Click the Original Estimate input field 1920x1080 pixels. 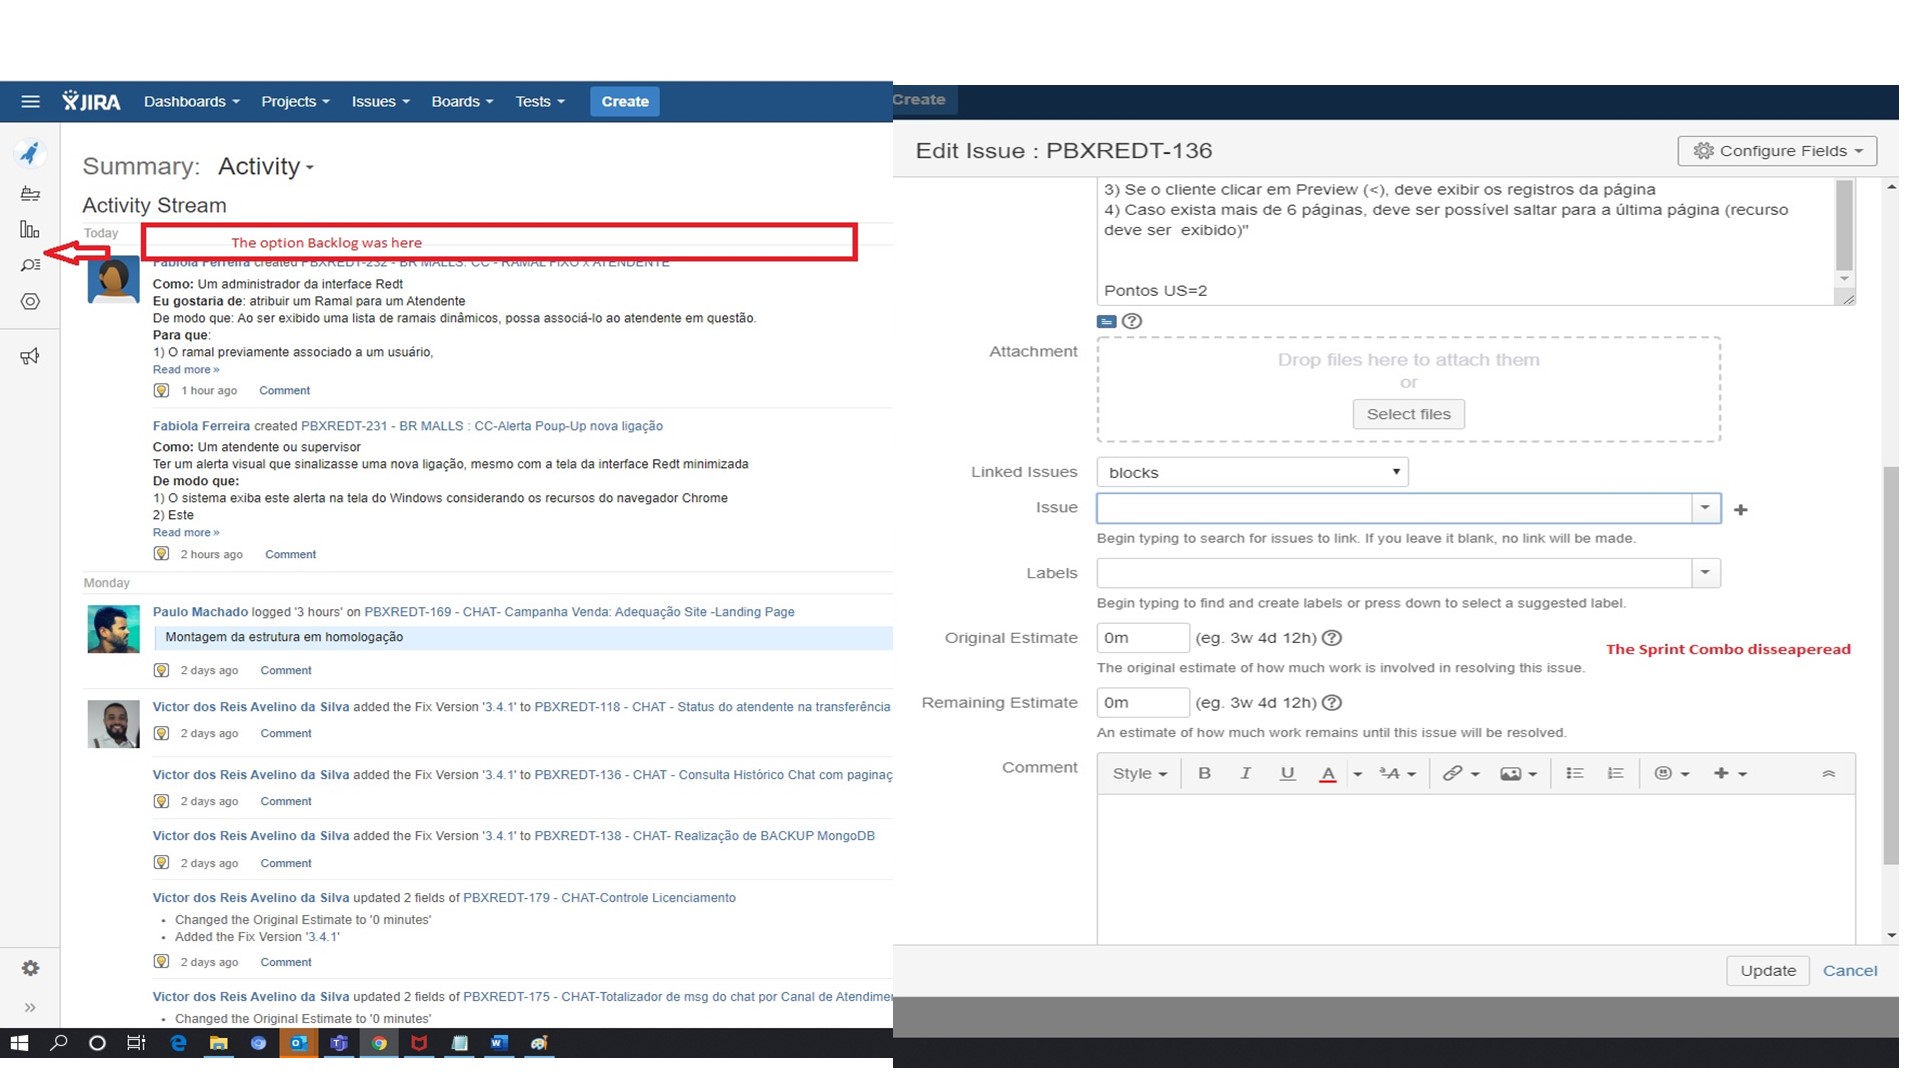tap(1142, 638)
